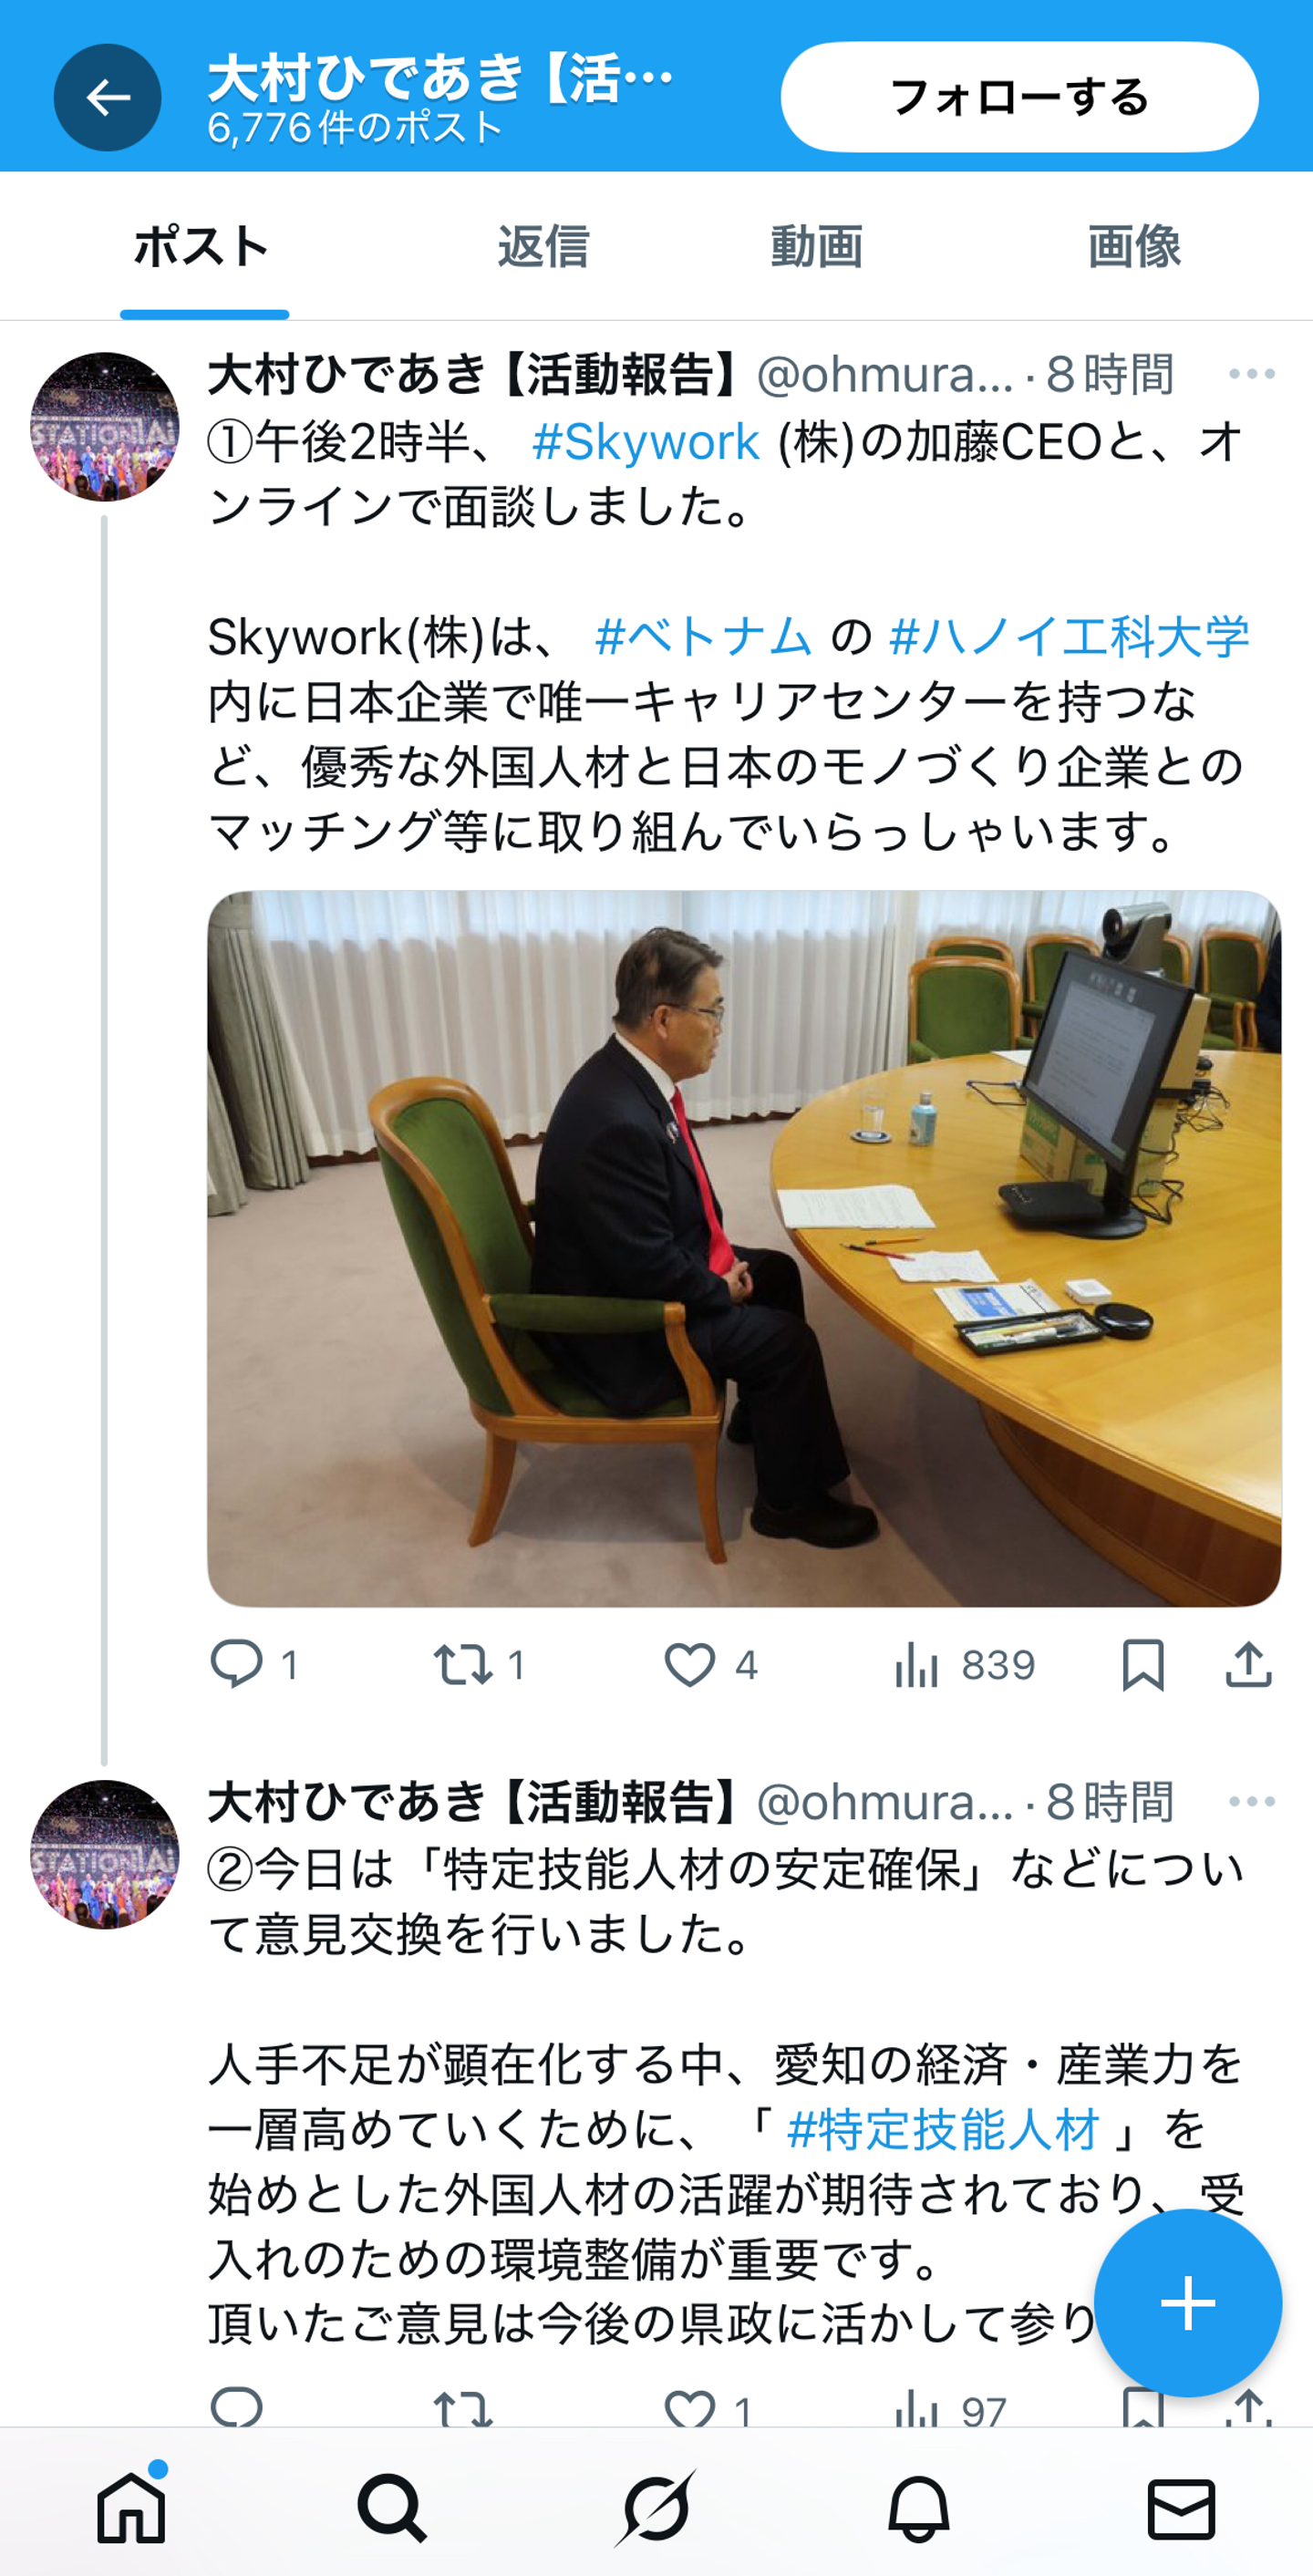Bookmark the first post
The height and width of the screenshot is (2576, 1313).
tap(1142, 1665)
